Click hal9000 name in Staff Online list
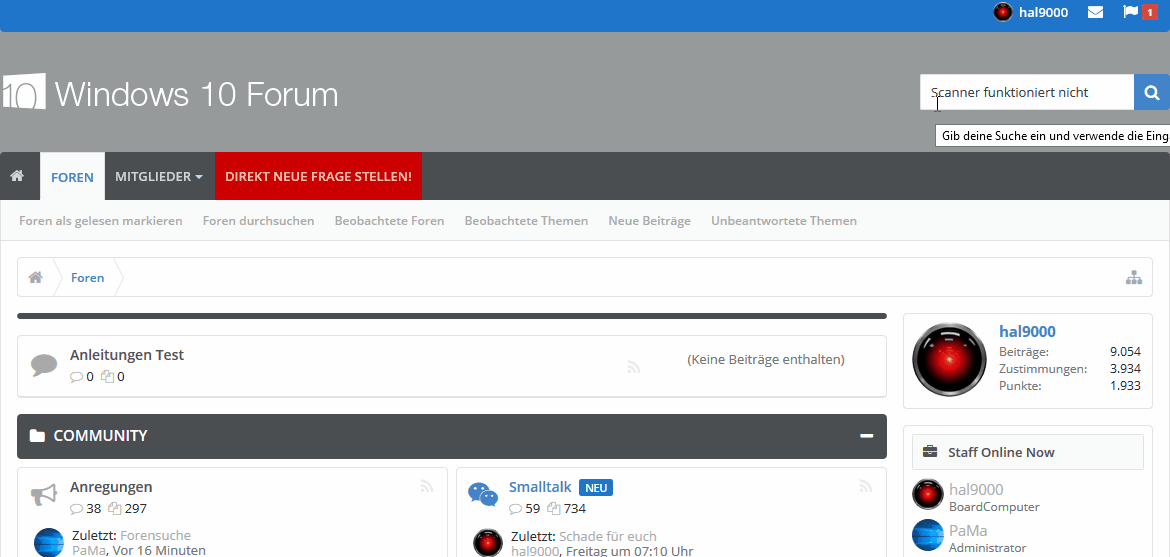 coord(976,490)
